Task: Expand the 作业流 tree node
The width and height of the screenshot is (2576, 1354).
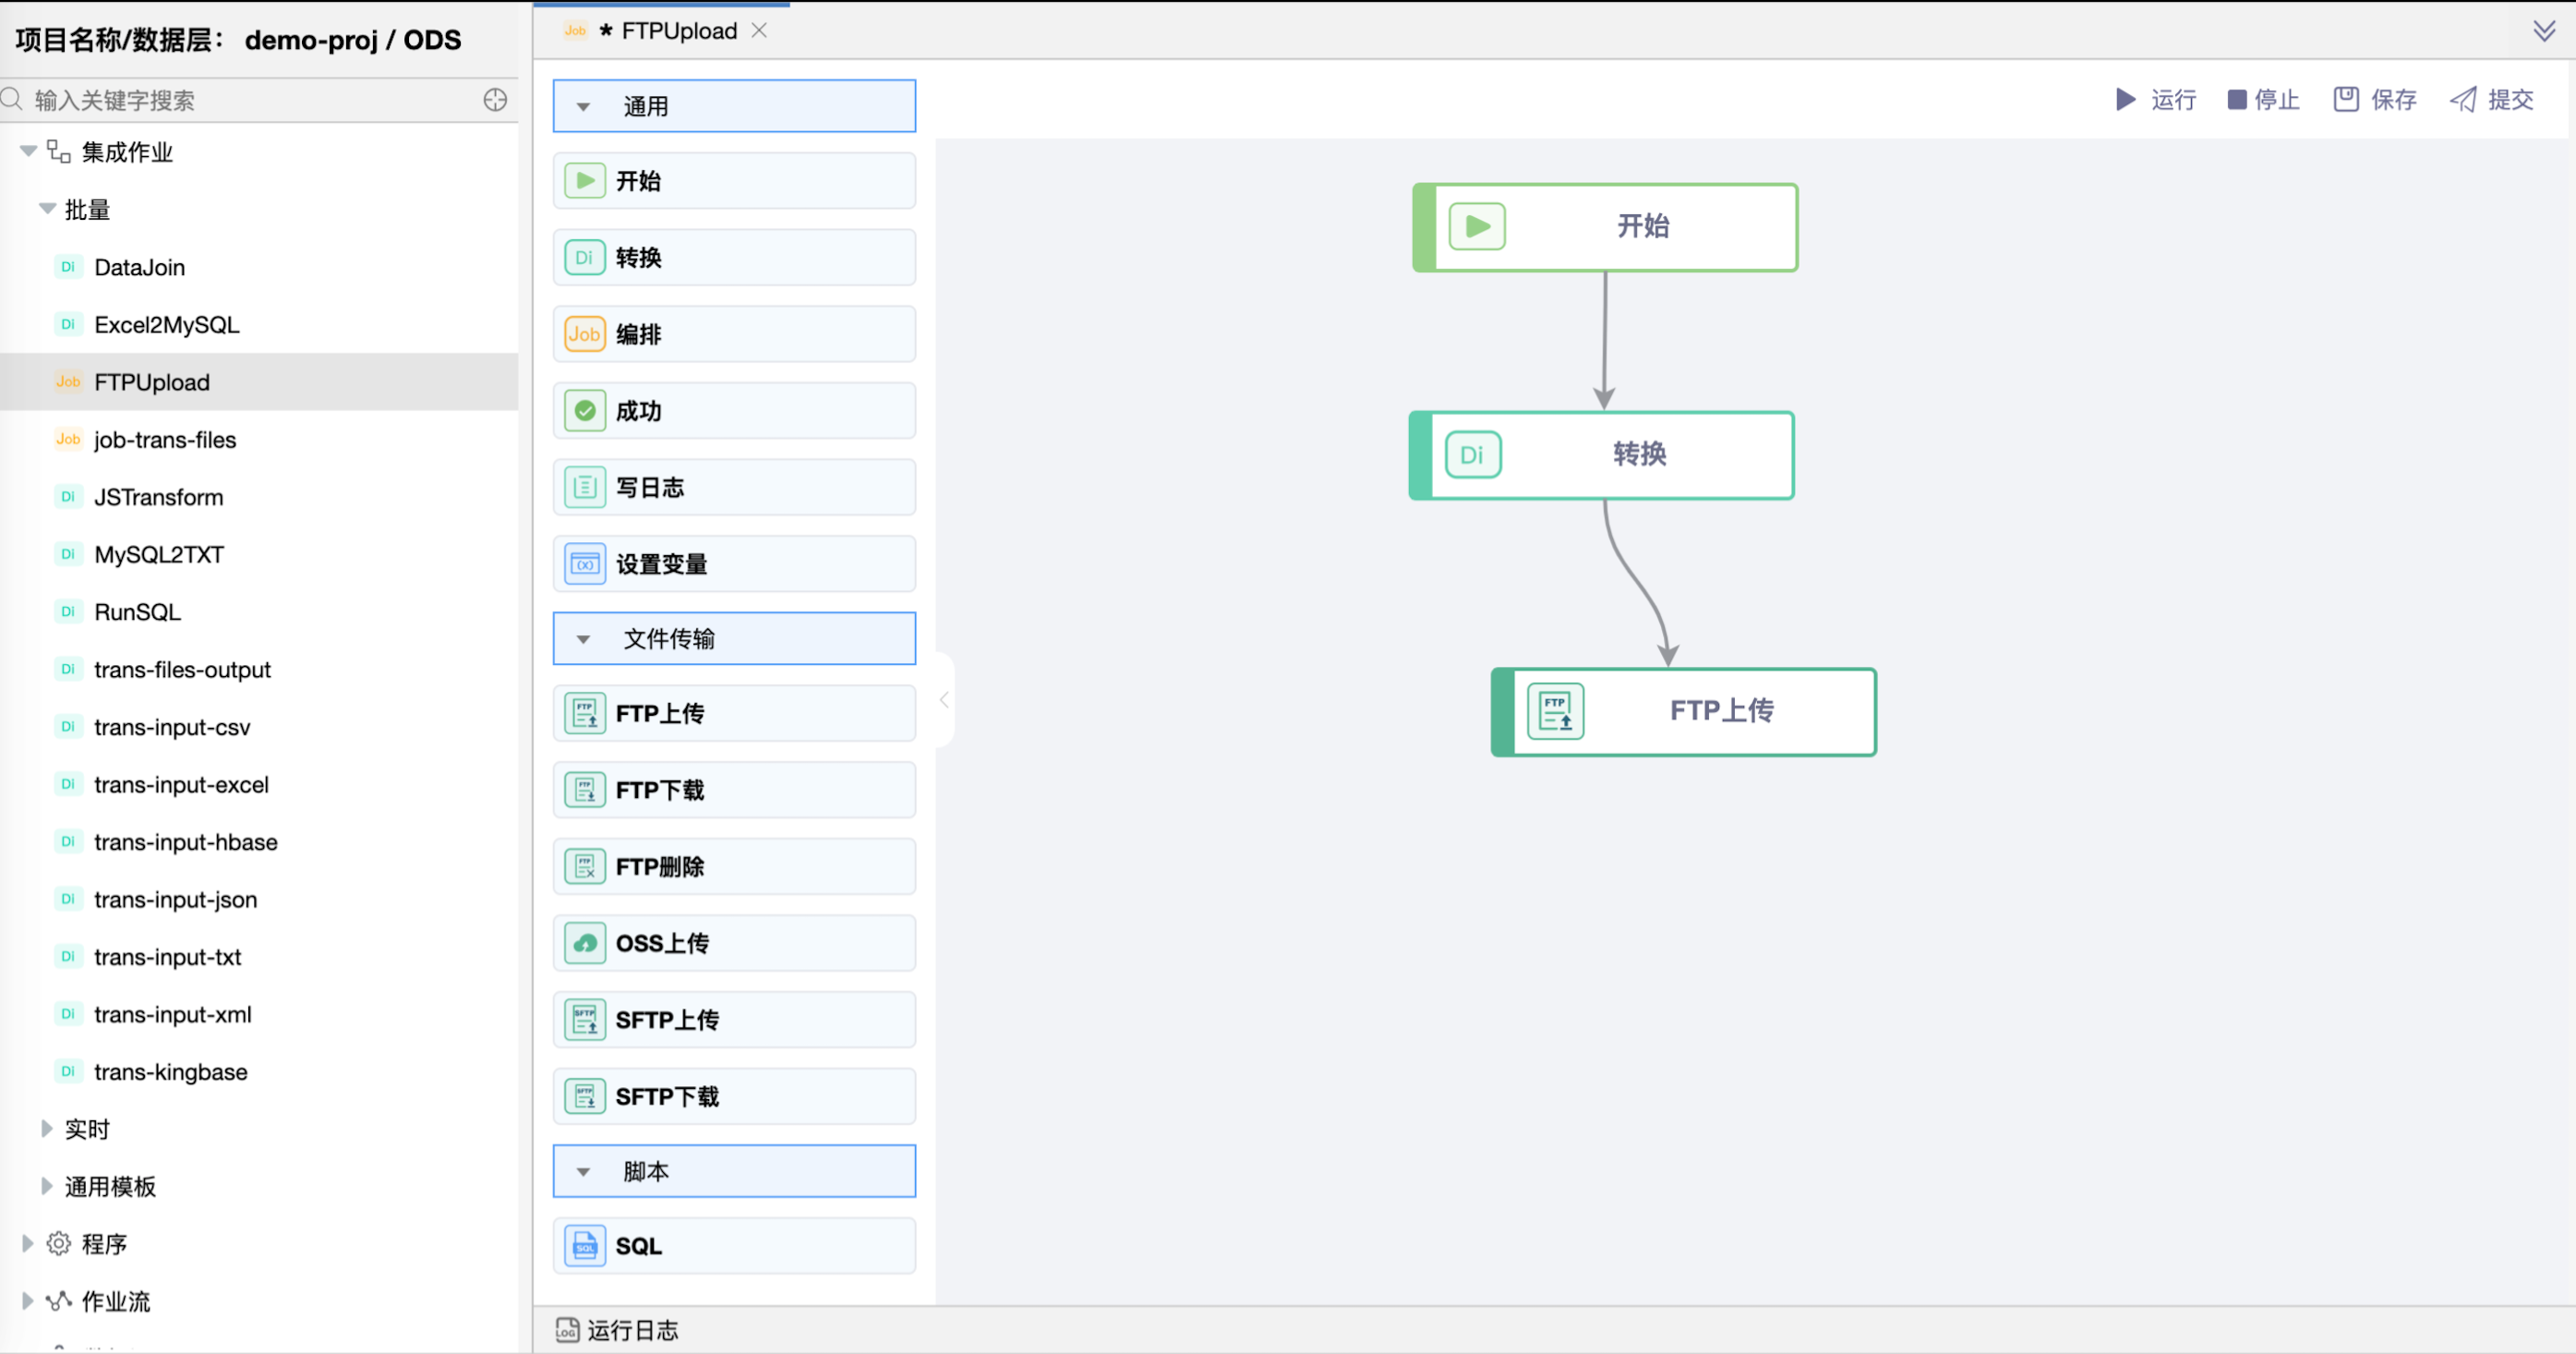Action: tap(28, 1301)
